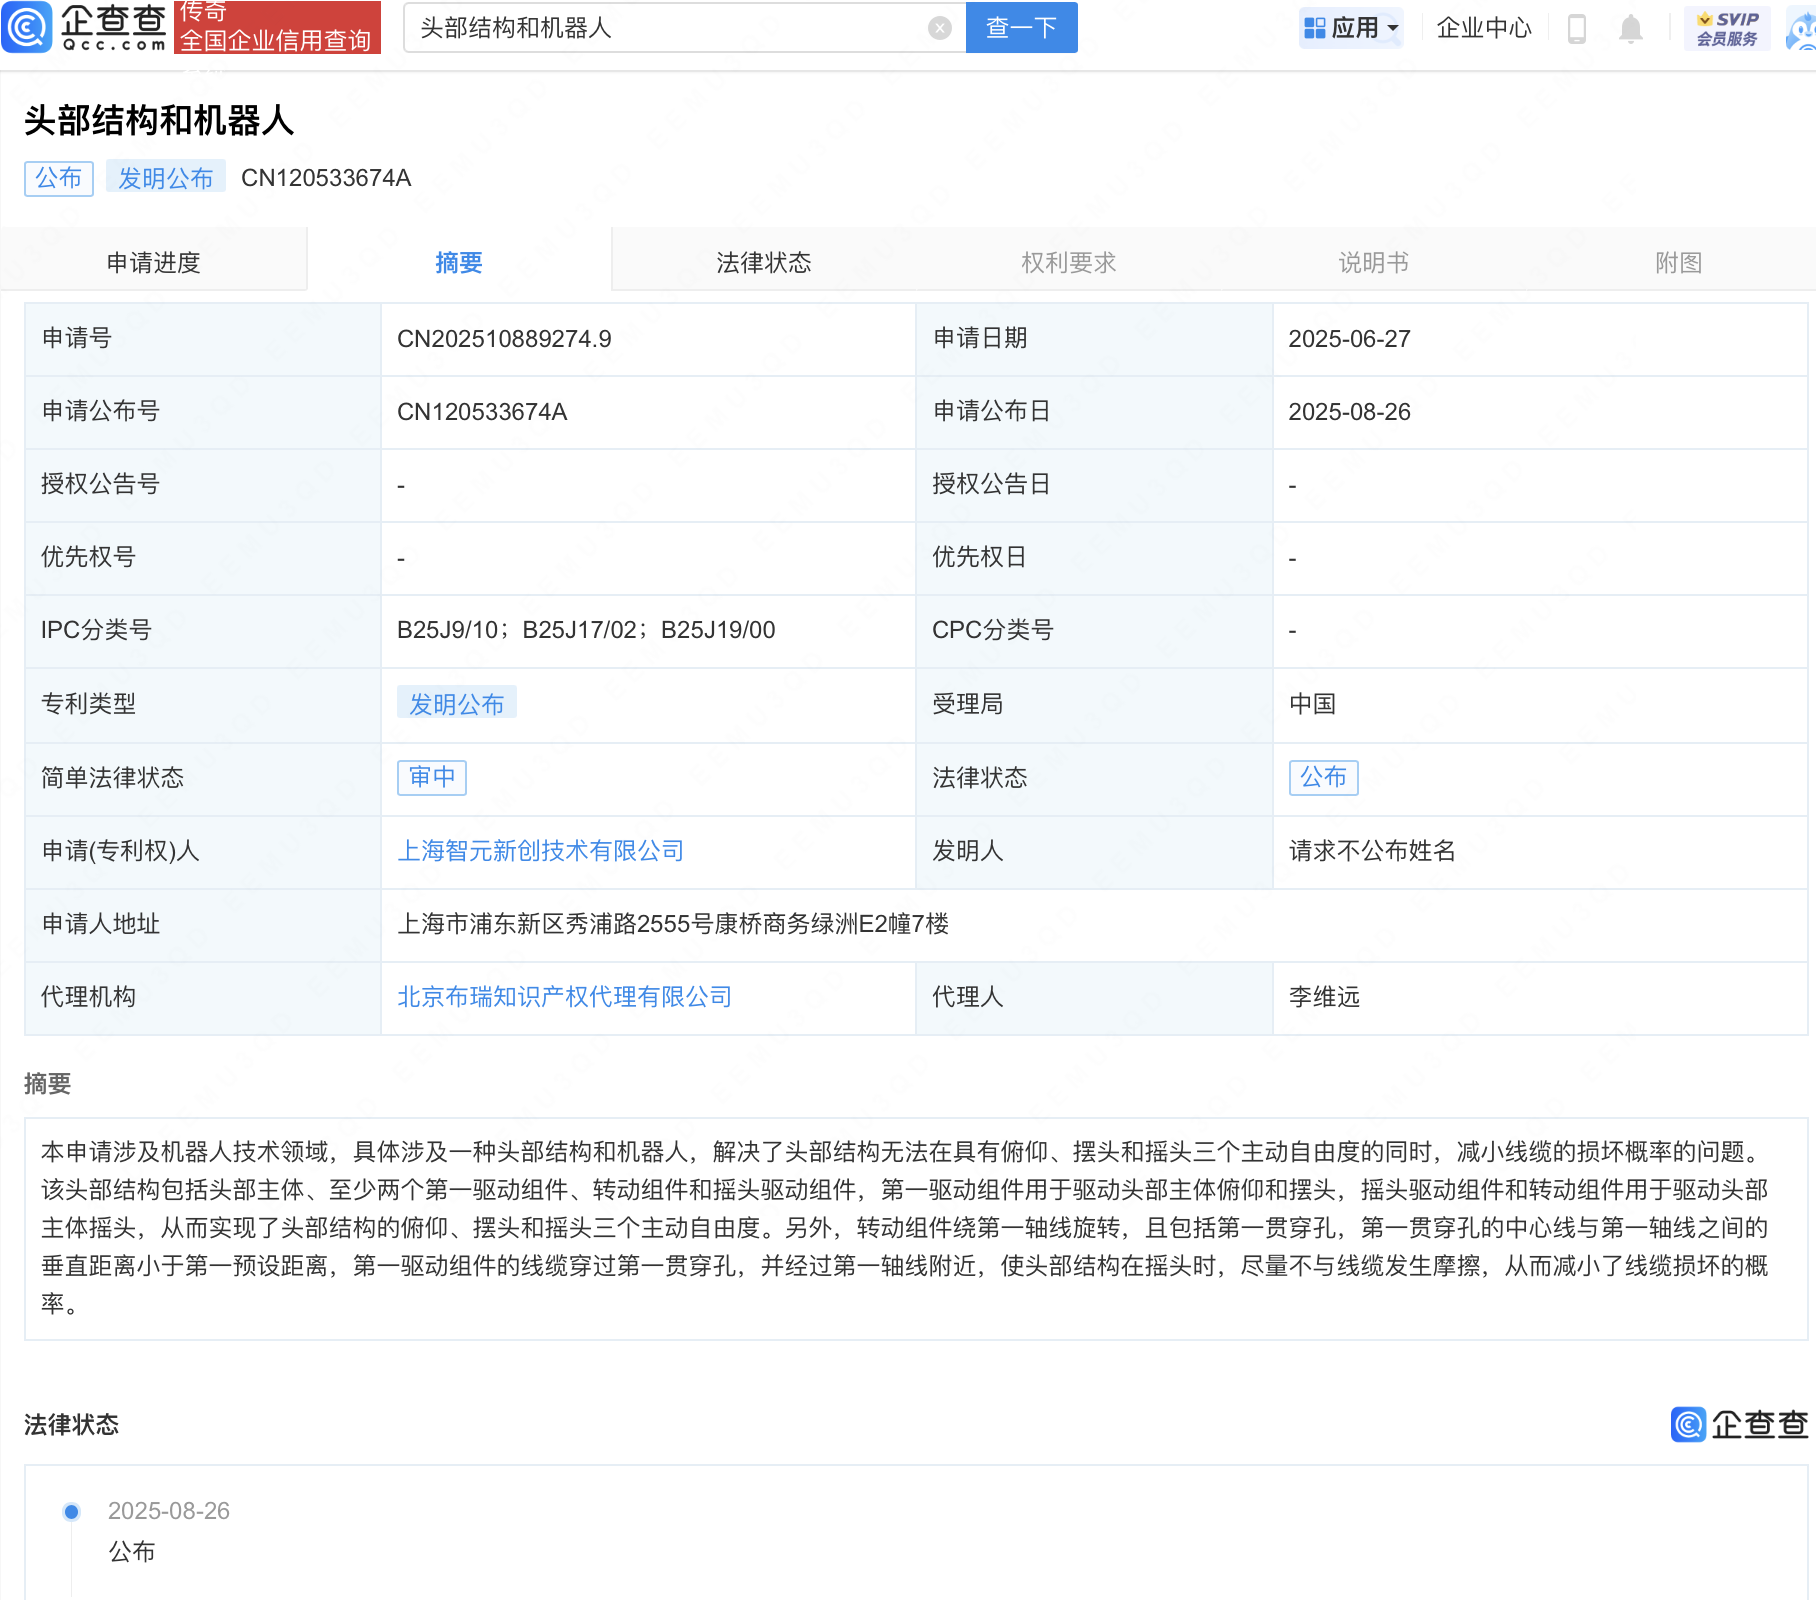1816x1600 pixels.
Task: Open 企业中心 in the header
Action: coord(1483,28)
